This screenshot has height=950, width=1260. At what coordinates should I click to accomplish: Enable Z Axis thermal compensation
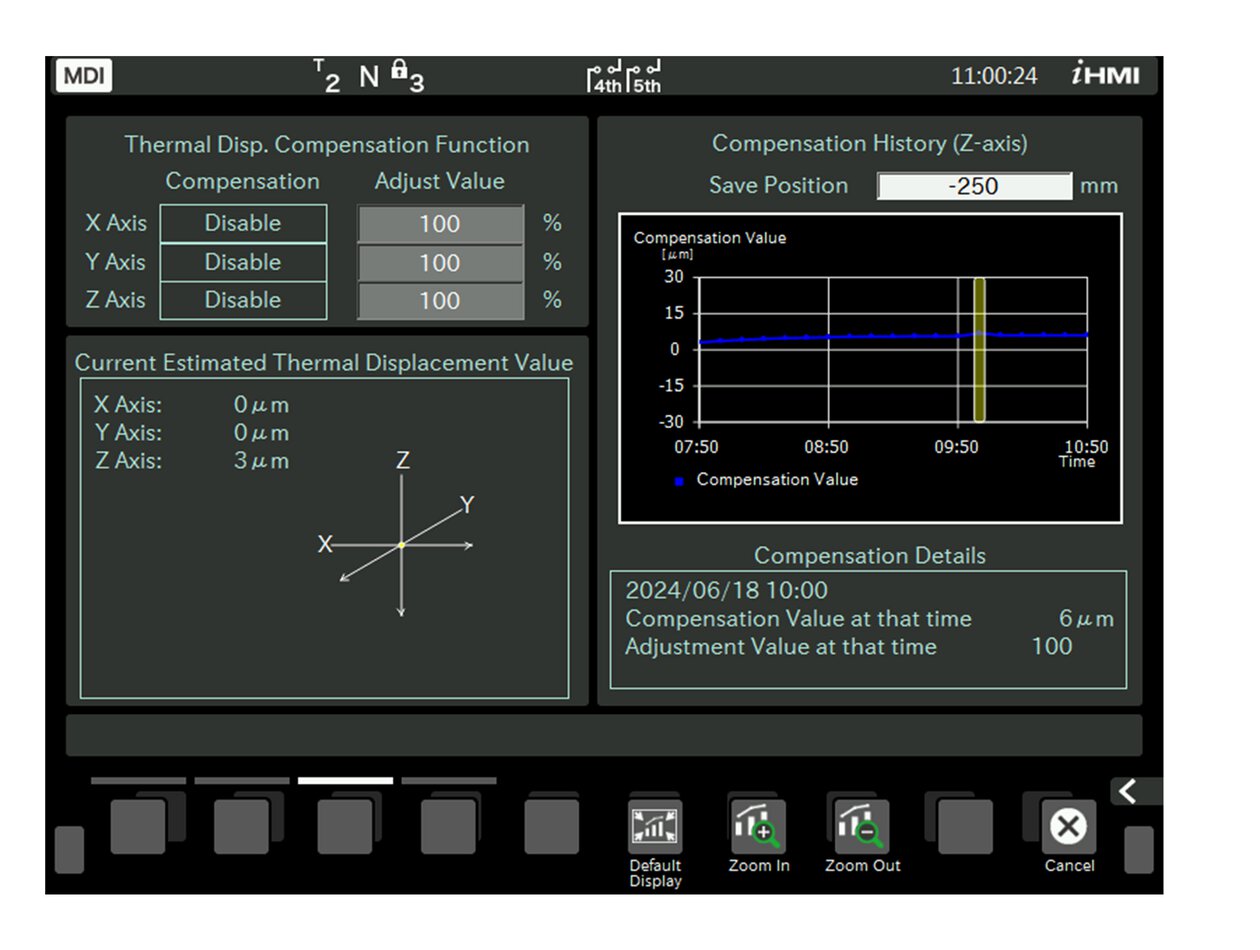(243, 300)
